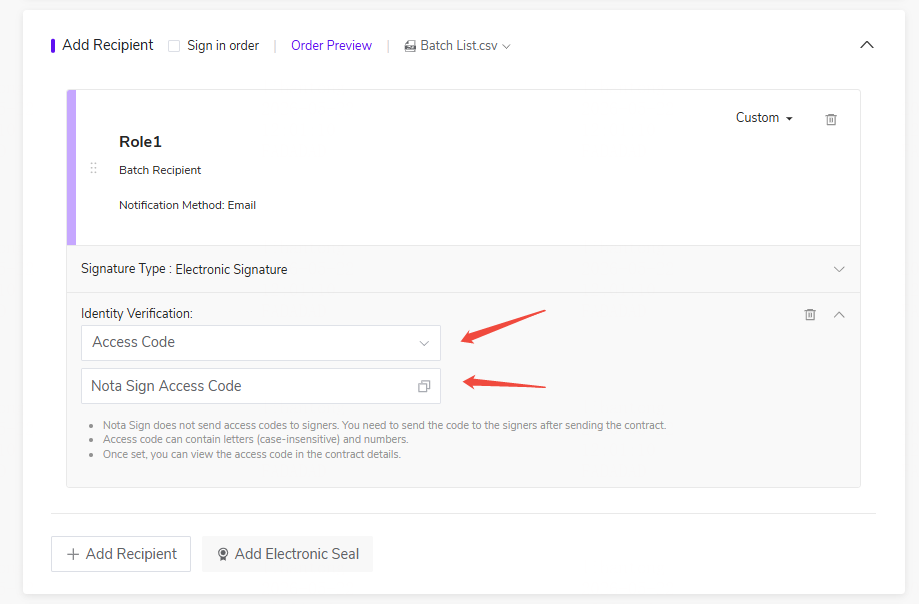Click the Batch List.csv file icon
Viewport: 919px width, 604px height.
pos(410,46)
